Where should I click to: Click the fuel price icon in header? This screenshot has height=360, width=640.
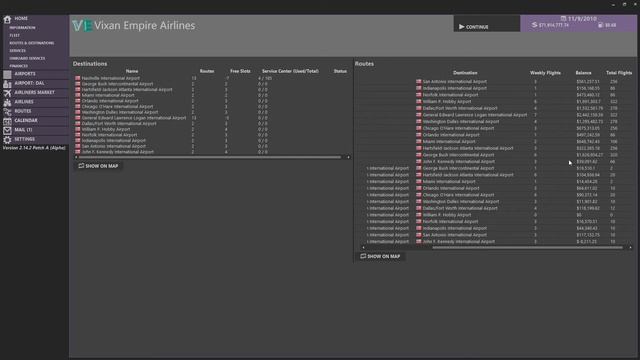[x=600, y=25]
